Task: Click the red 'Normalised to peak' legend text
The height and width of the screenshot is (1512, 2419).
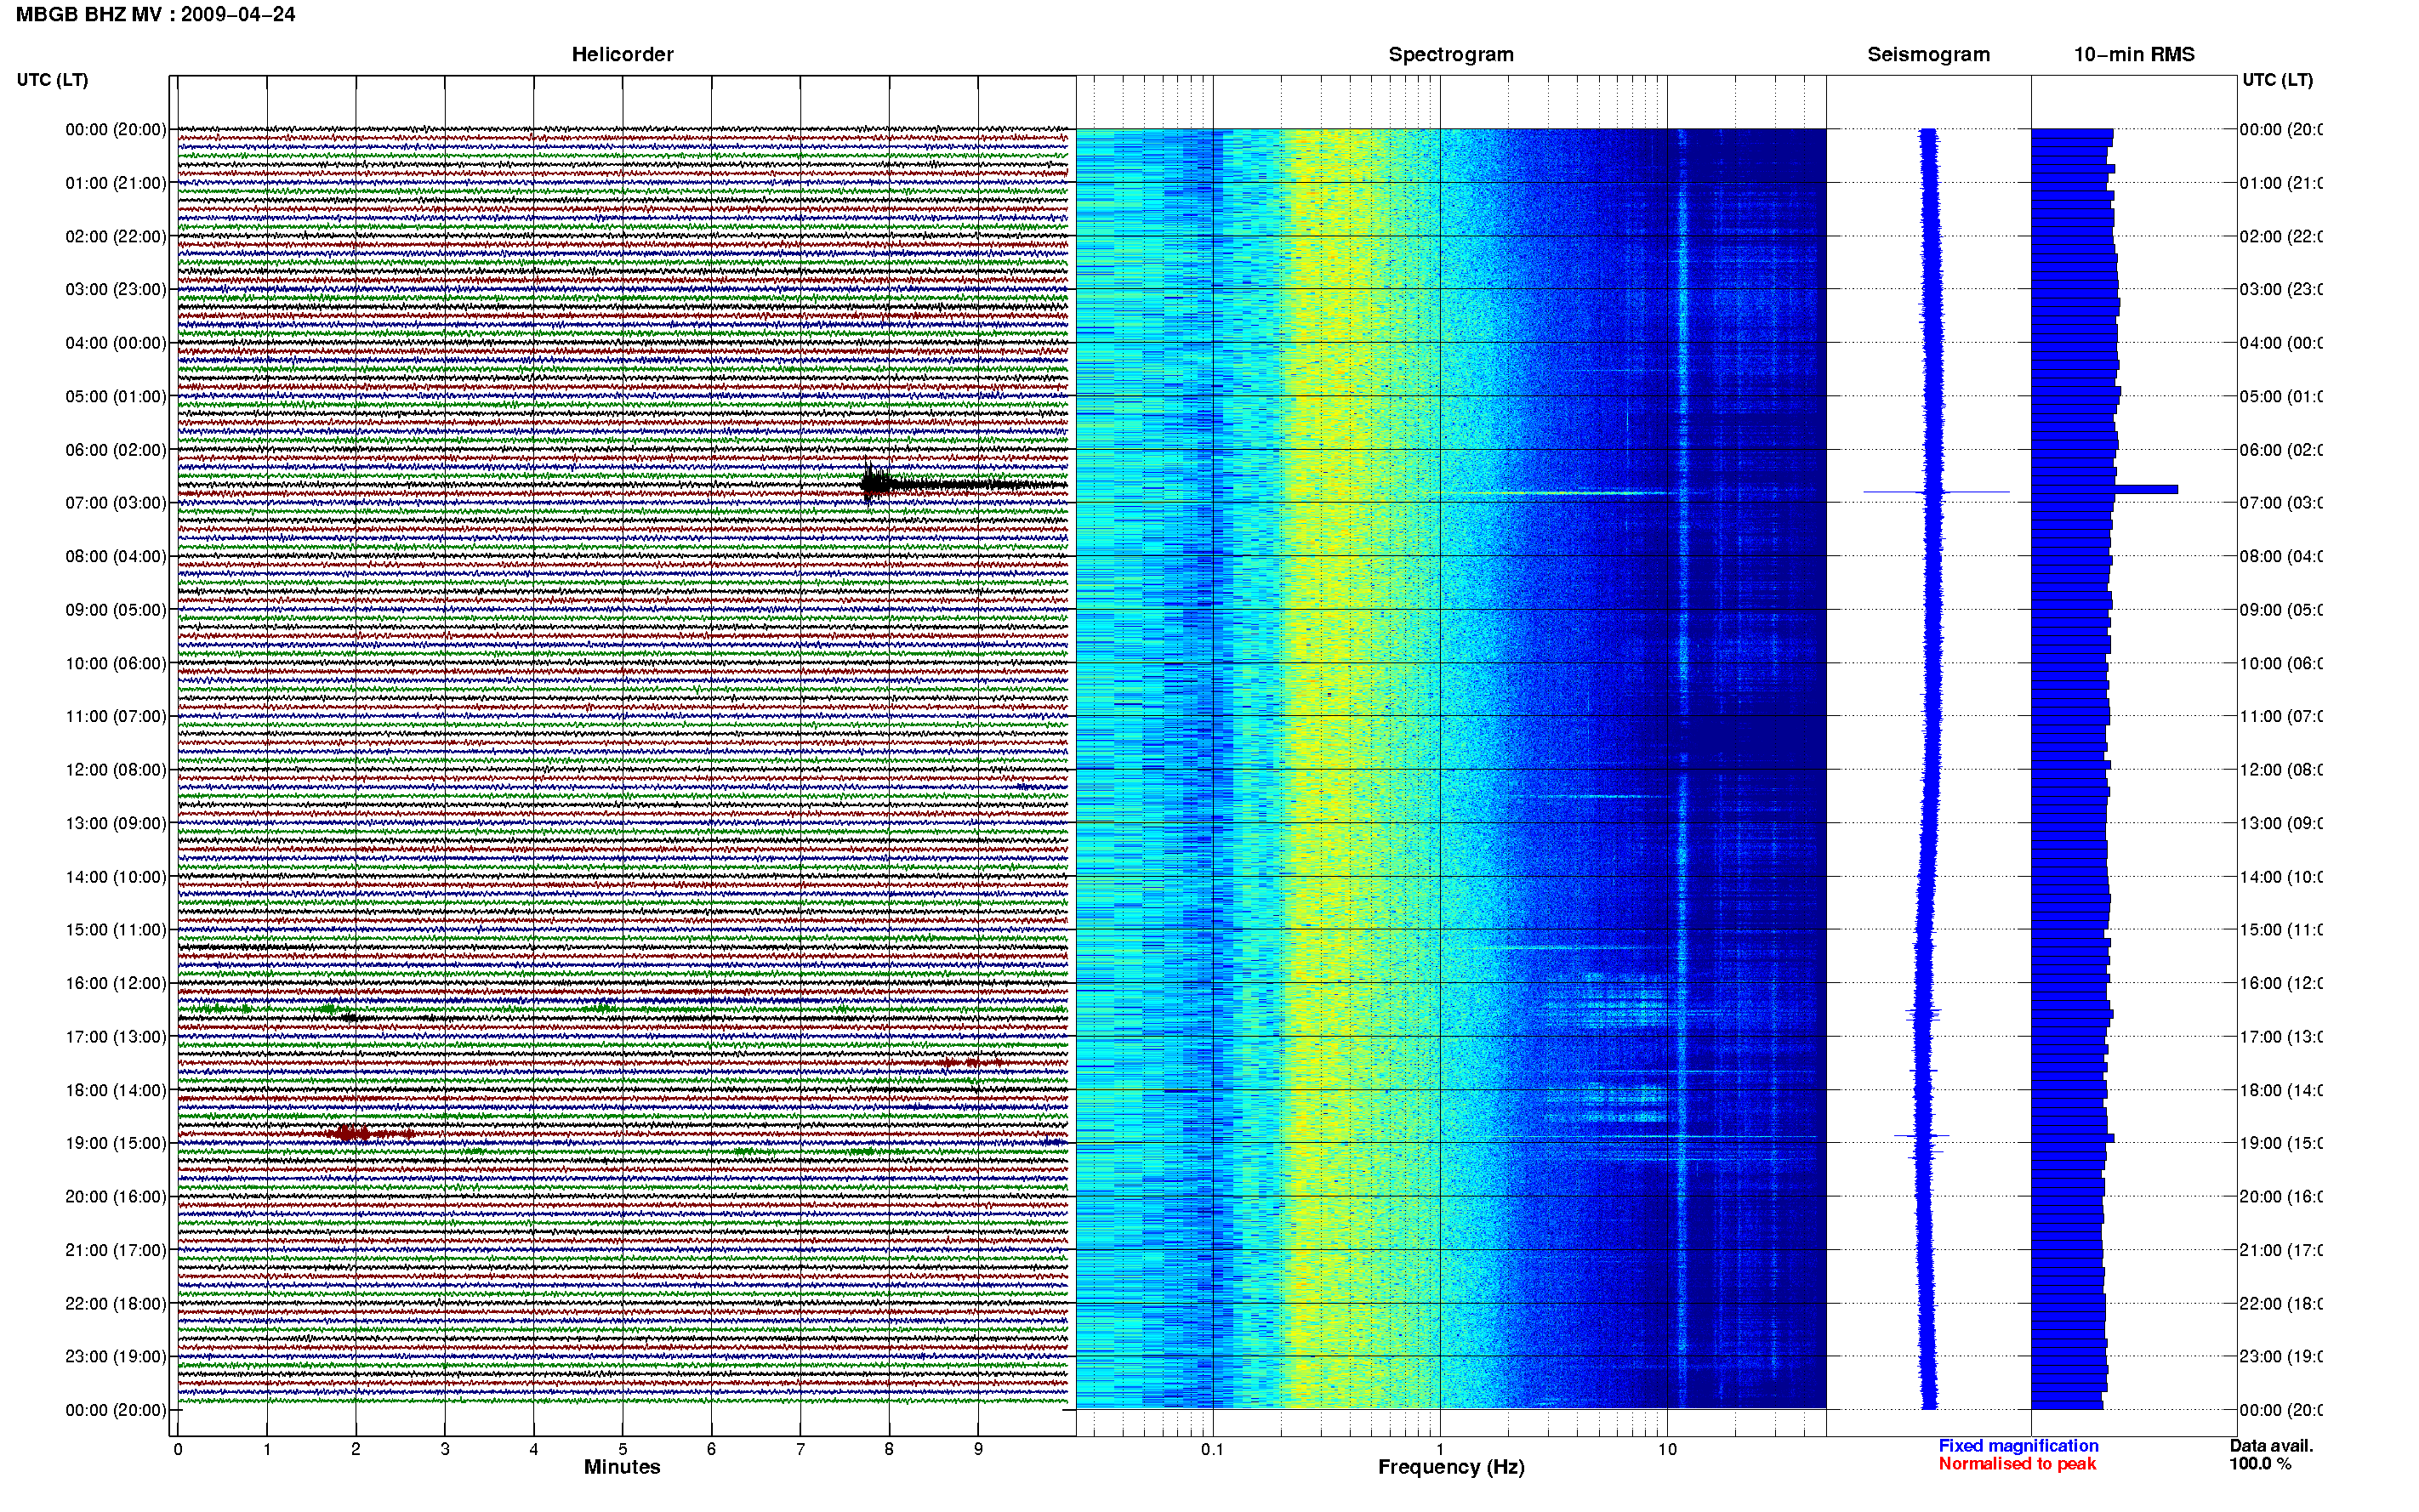Action: point(2017,1464)
